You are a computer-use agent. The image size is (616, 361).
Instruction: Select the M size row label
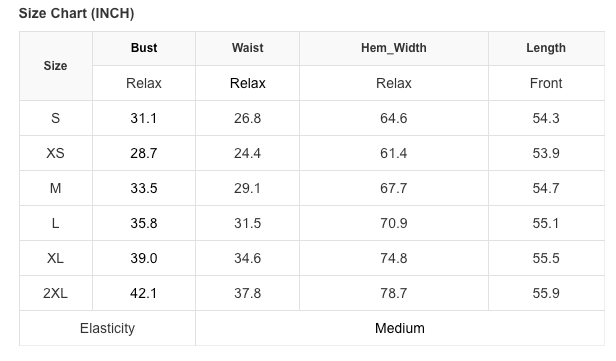[55, 188]
